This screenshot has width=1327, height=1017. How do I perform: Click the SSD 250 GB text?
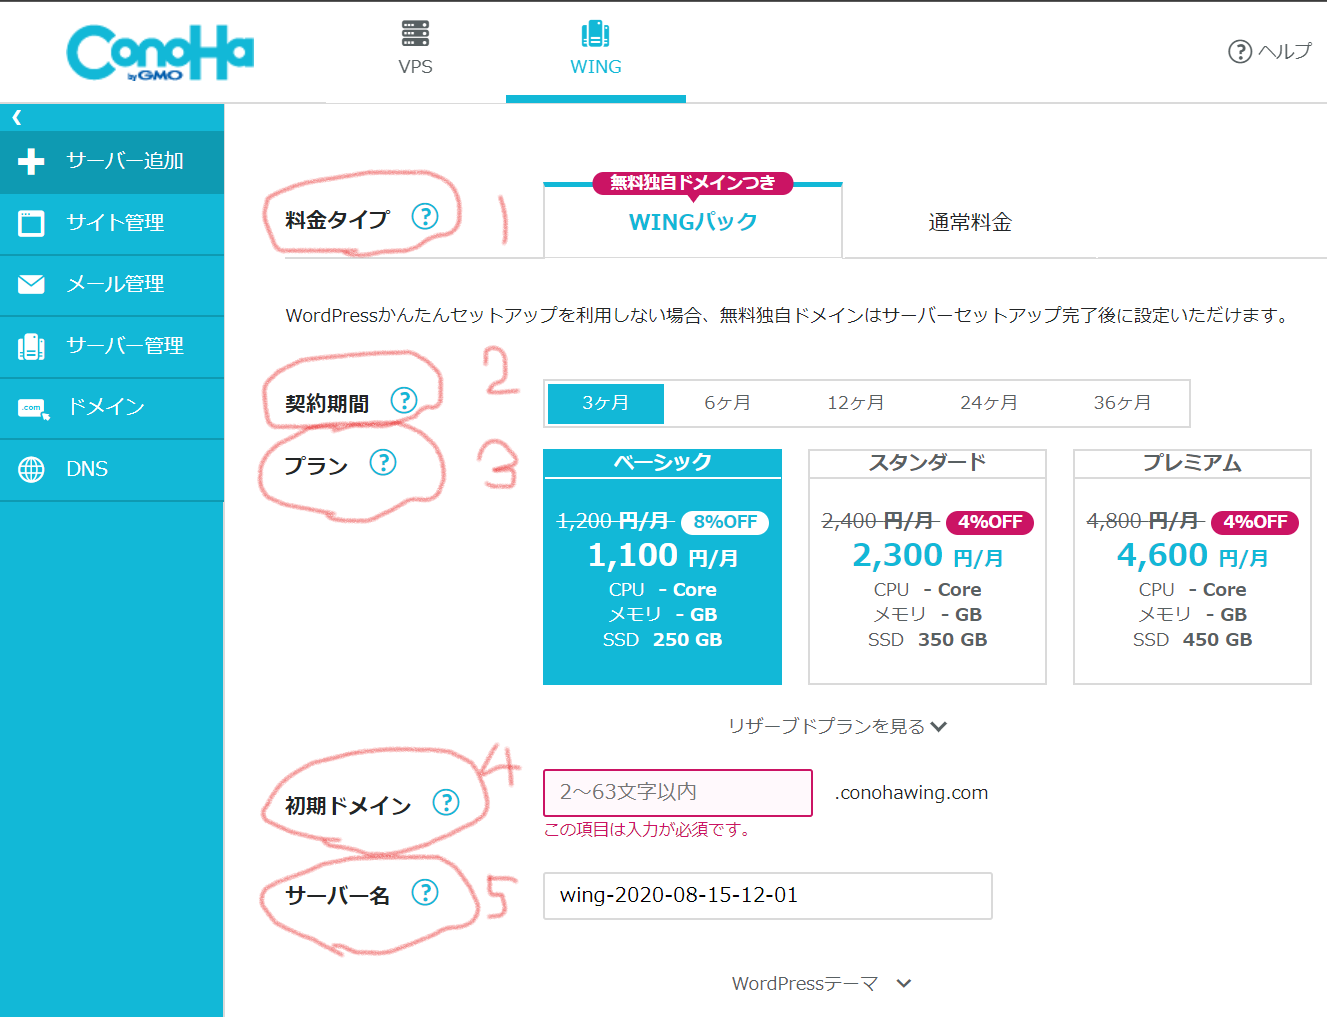(x=662, y=640)
